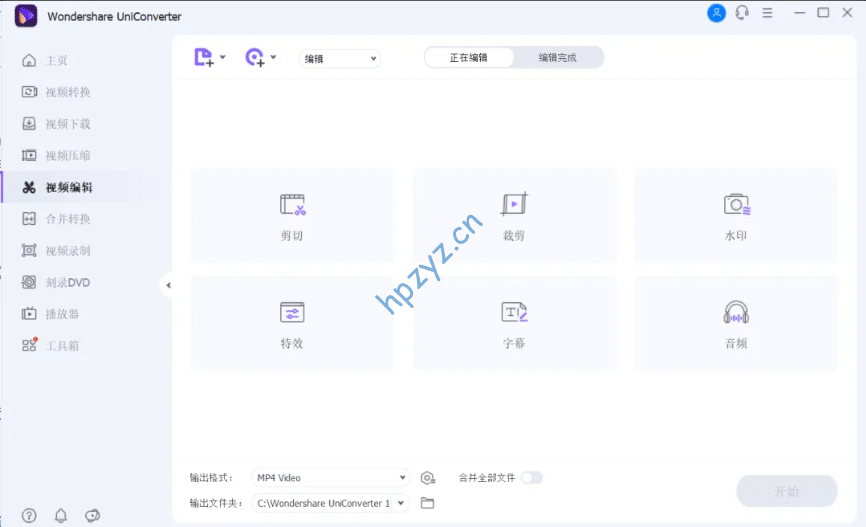Open the 裁剪 (crop) tool
The width and height of the screenshot is (866, 527).
pyautogui.click(x=514, y=205)
